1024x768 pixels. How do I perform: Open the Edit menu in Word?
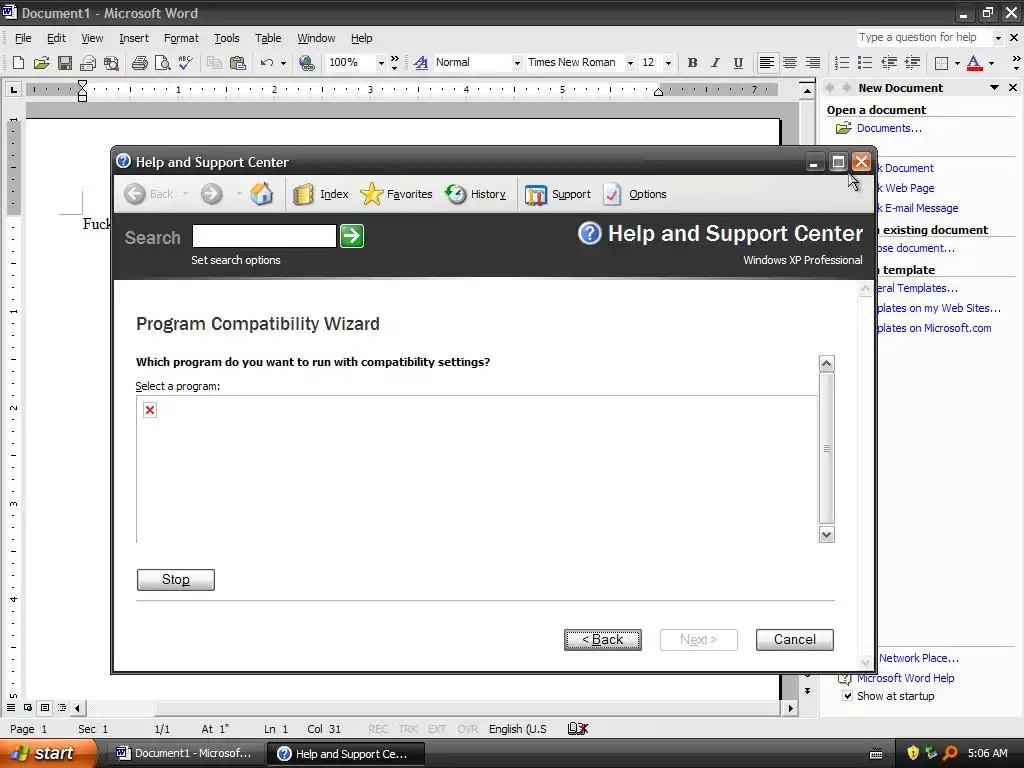click(56, 38)
